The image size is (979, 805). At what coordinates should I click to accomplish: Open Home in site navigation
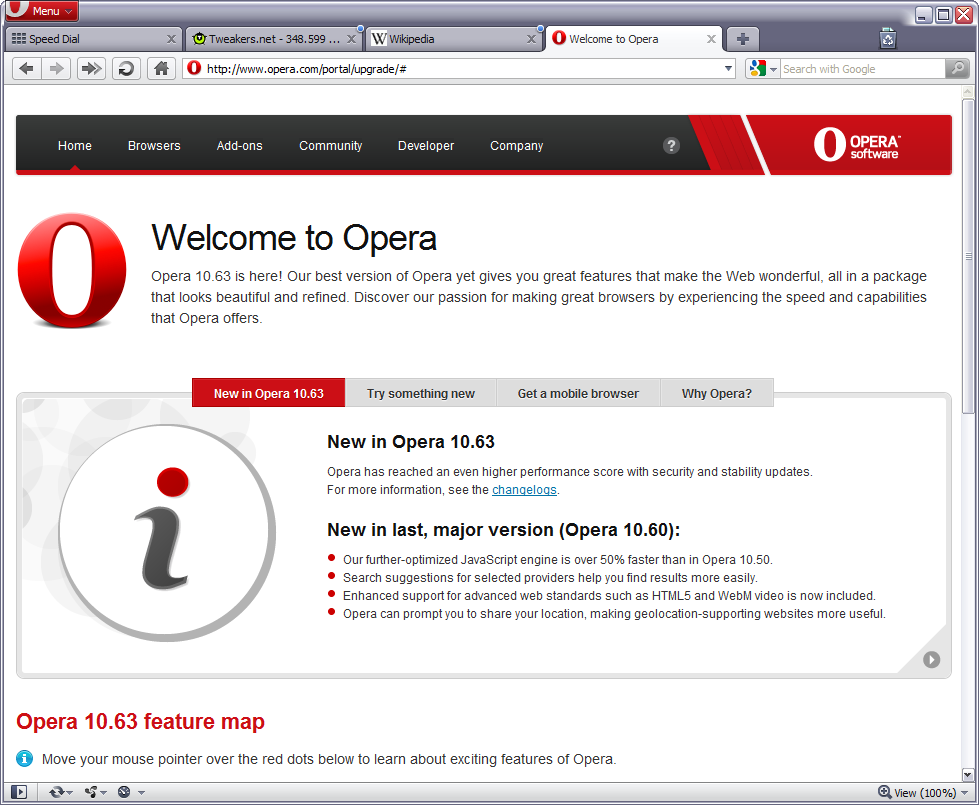click(75, 146)
